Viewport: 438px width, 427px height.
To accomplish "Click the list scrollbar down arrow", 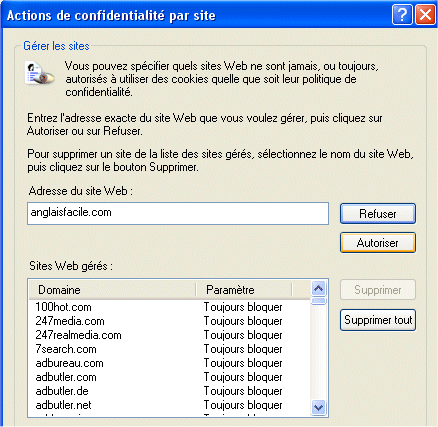I will click(319, 407).
